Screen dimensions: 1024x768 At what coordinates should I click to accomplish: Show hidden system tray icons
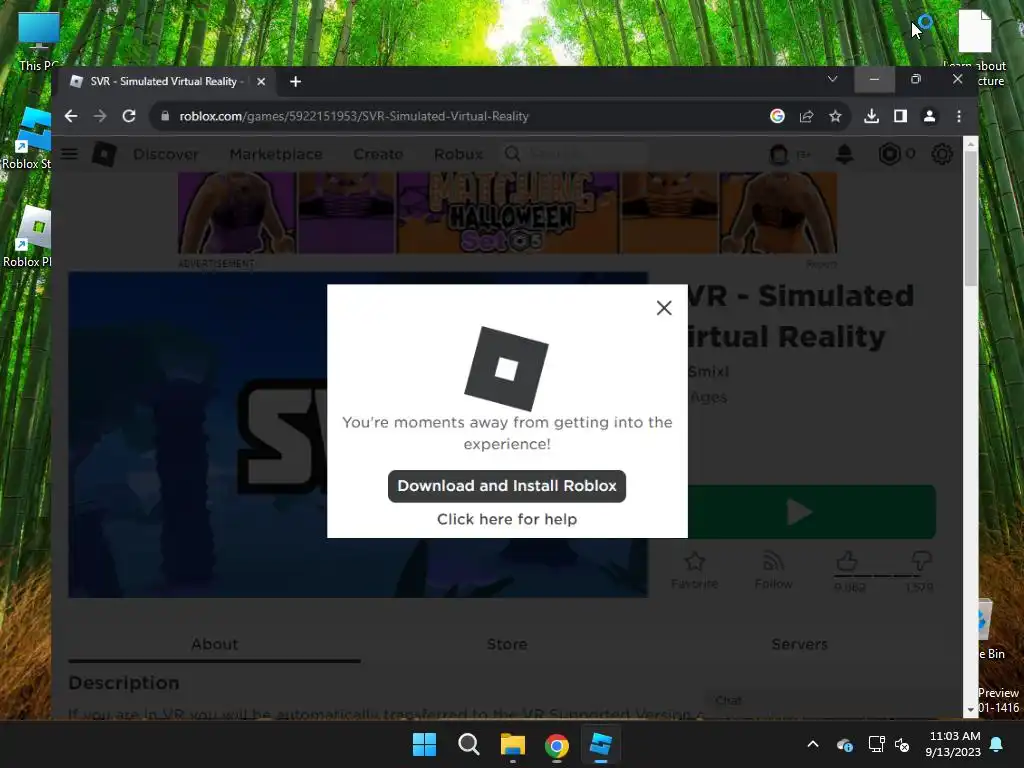[813, 744]
